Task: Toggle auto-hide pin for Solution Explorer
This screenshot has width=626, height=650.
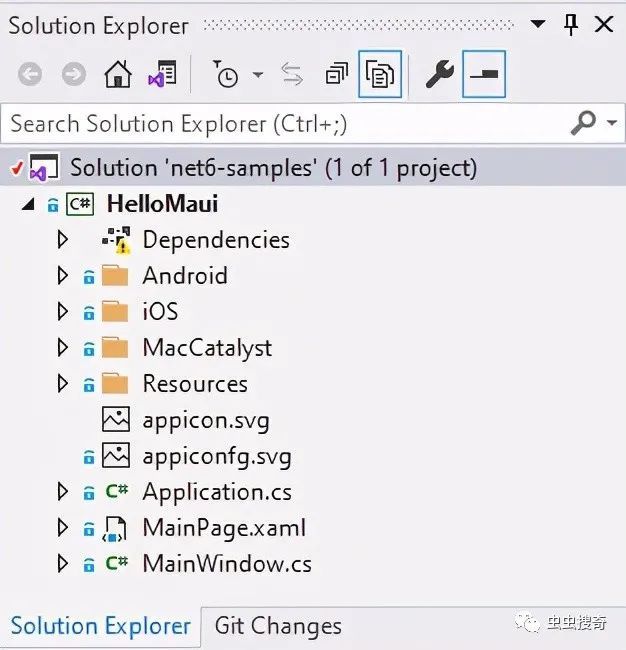Action: [571, 25]
